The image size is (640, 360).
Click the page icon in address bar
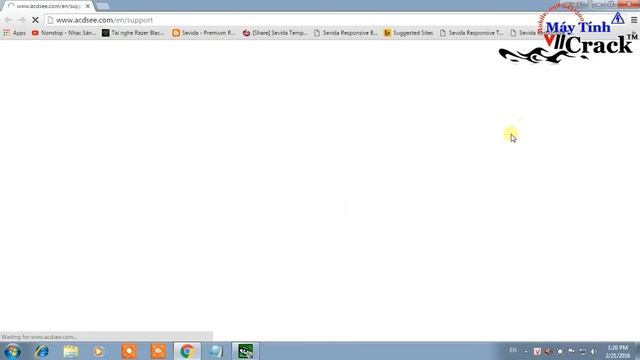[x=50, y=20]
